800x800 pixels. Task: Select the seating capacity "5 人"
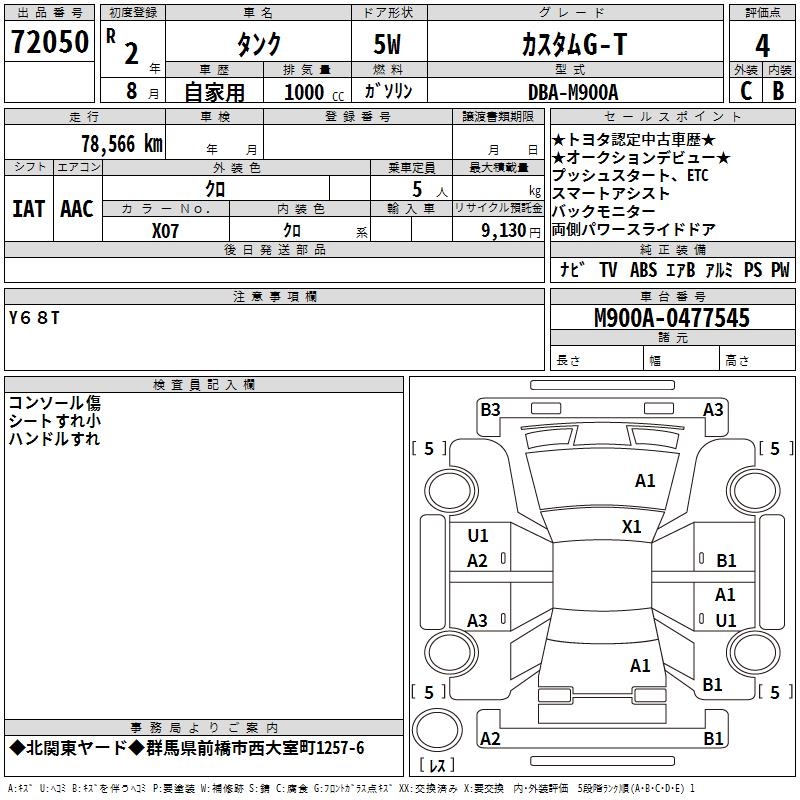pyautogui.click(x=430, y=190)
